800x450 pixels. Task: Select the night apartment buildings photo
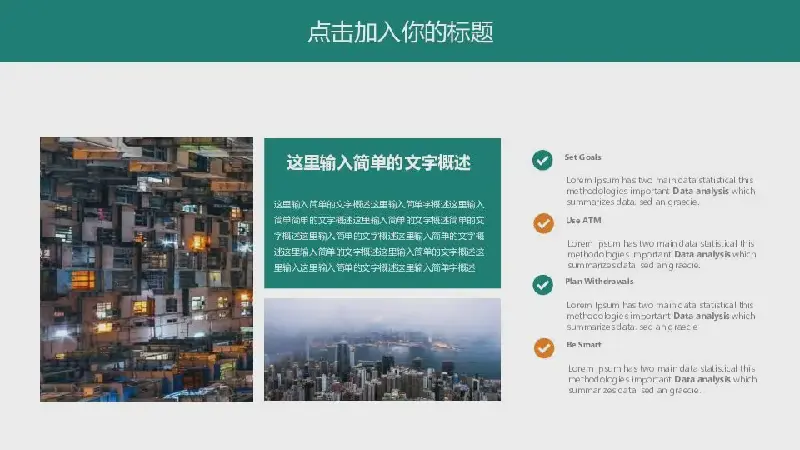tap(146, 269)
